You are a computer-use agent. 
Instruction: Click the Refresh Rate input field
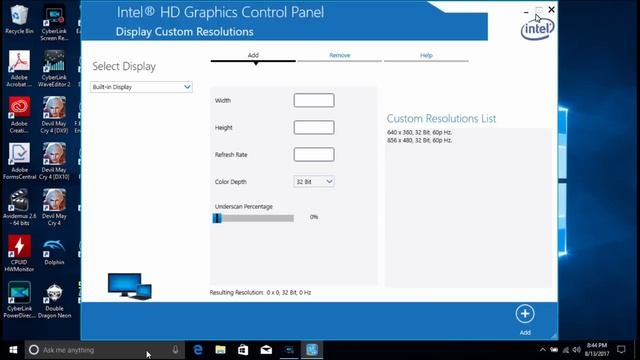[314, 155]
